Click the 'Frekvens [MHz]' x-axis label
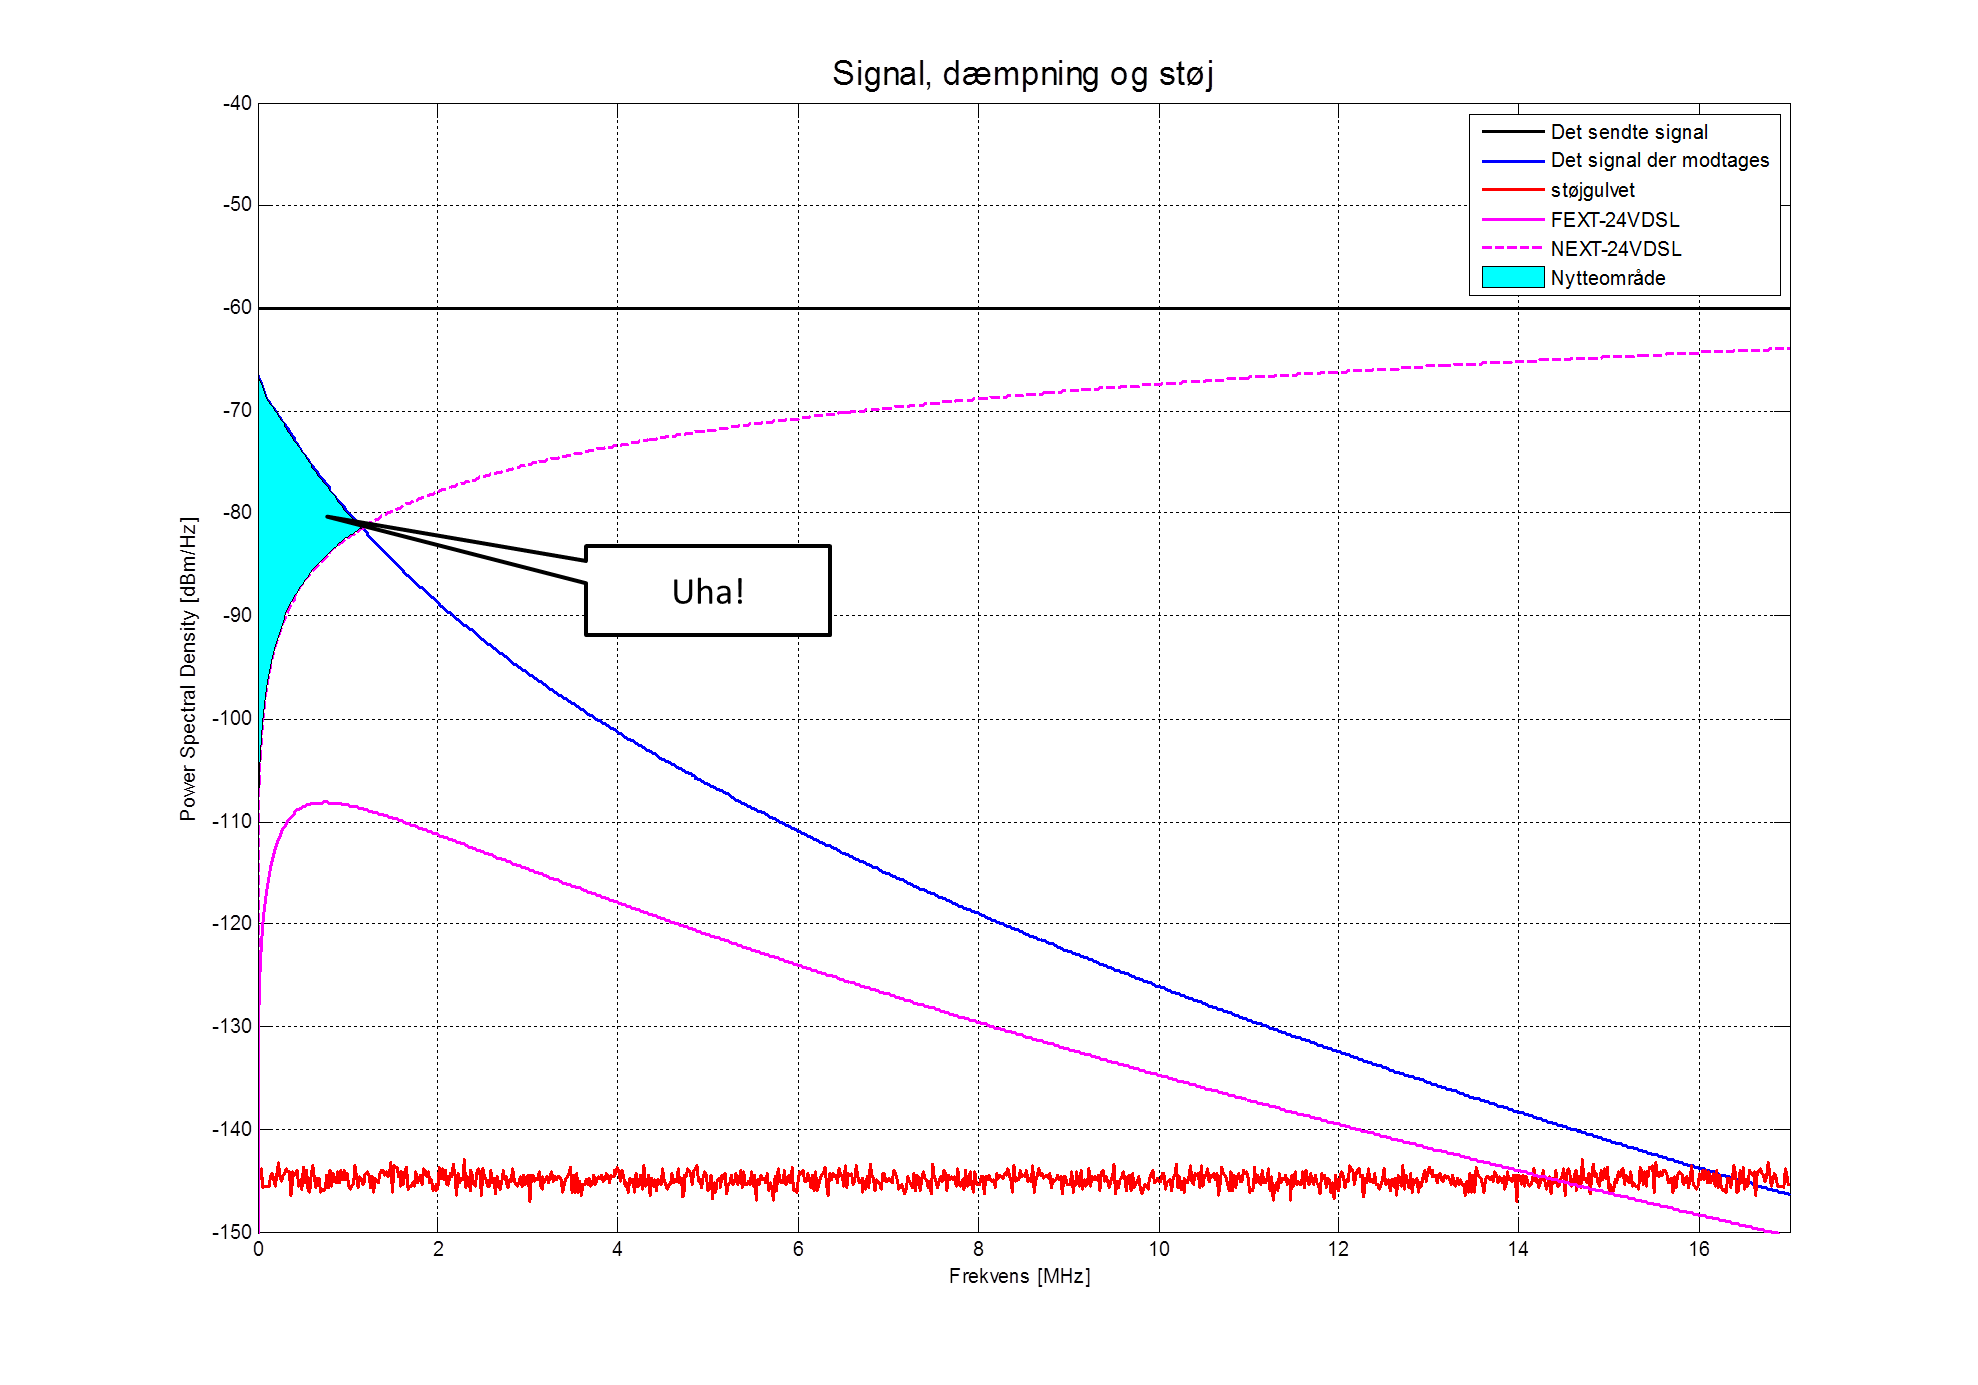The image size is (1978, 1385). click(x=1019, y=1276)
